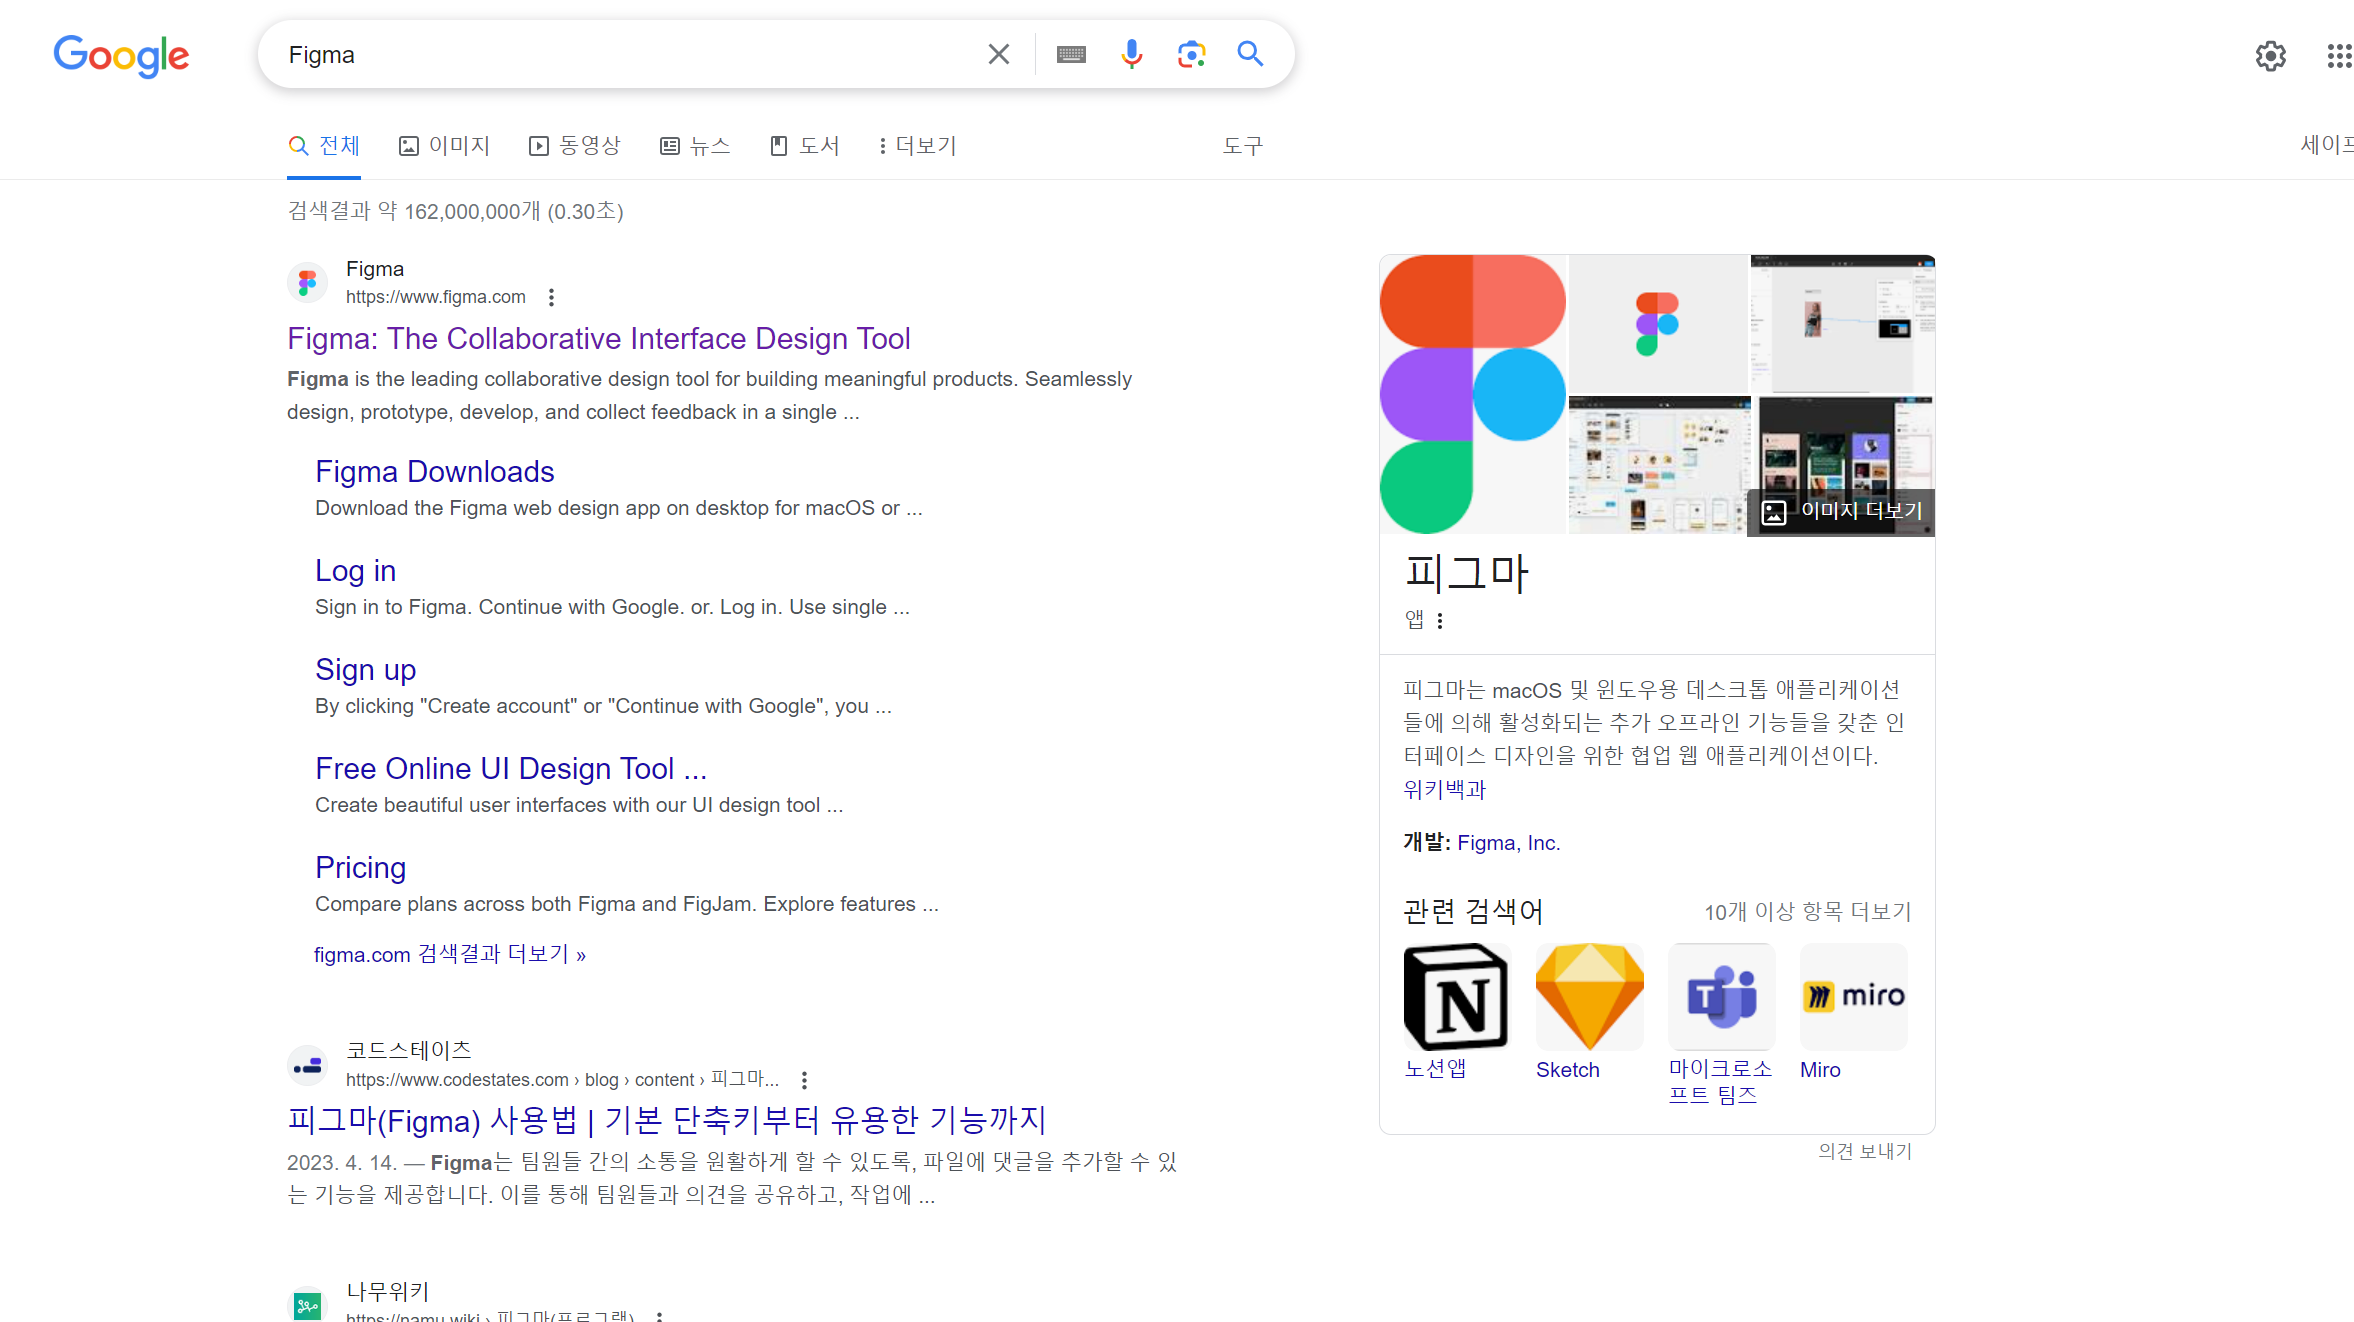Go to Google homepage via logo
Screen dimensions: 2354x1322
pyautogui.click(x=121, y=56)
